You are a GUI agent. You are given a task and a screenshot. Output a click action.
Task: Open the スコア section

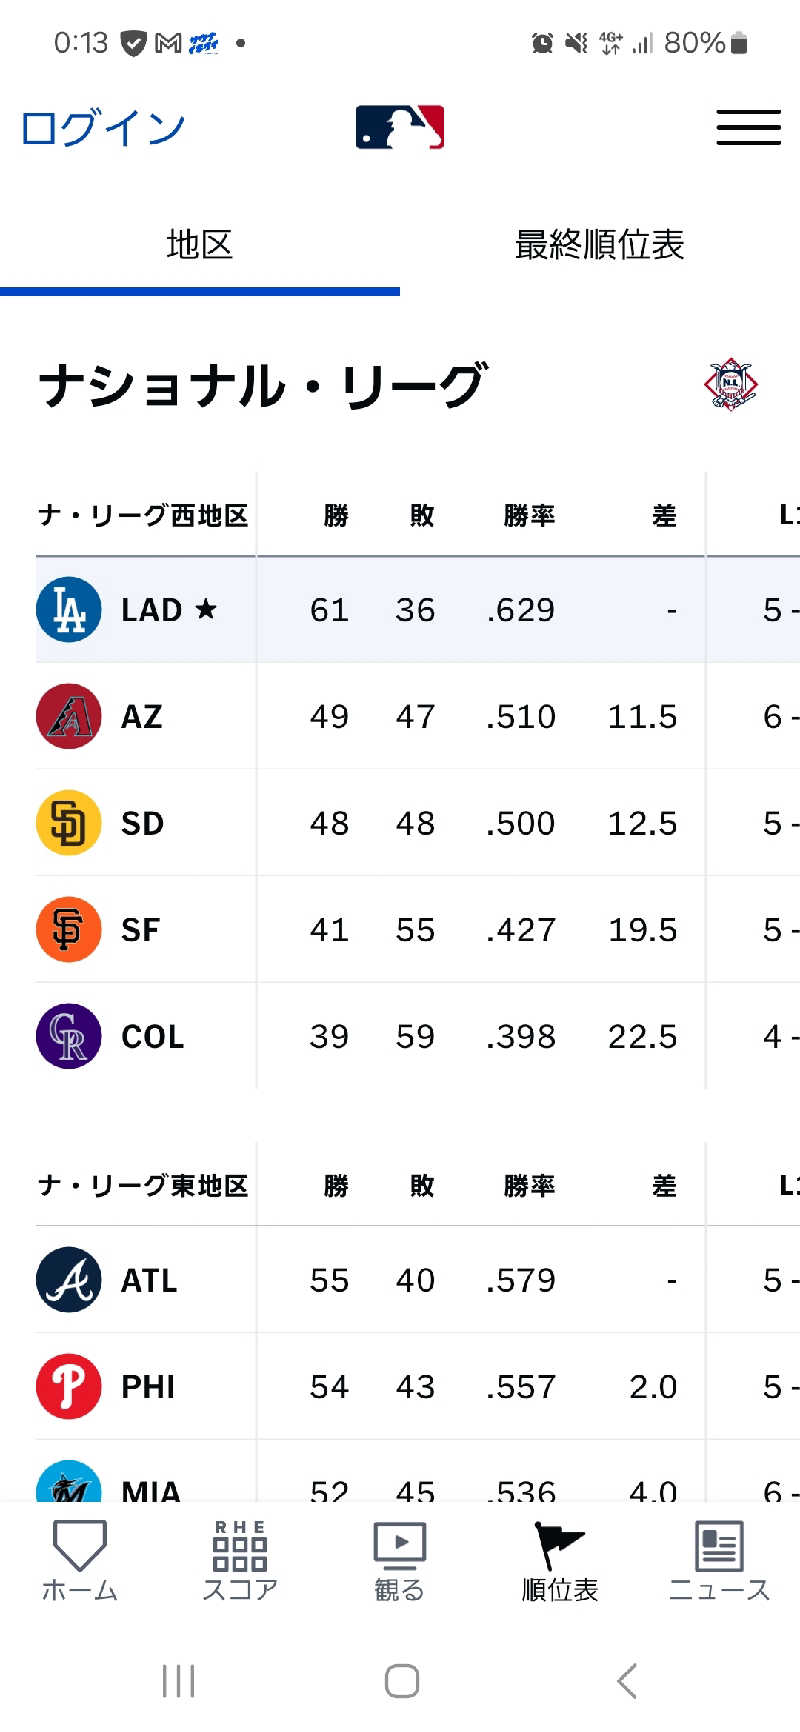tap(240, 1561)
